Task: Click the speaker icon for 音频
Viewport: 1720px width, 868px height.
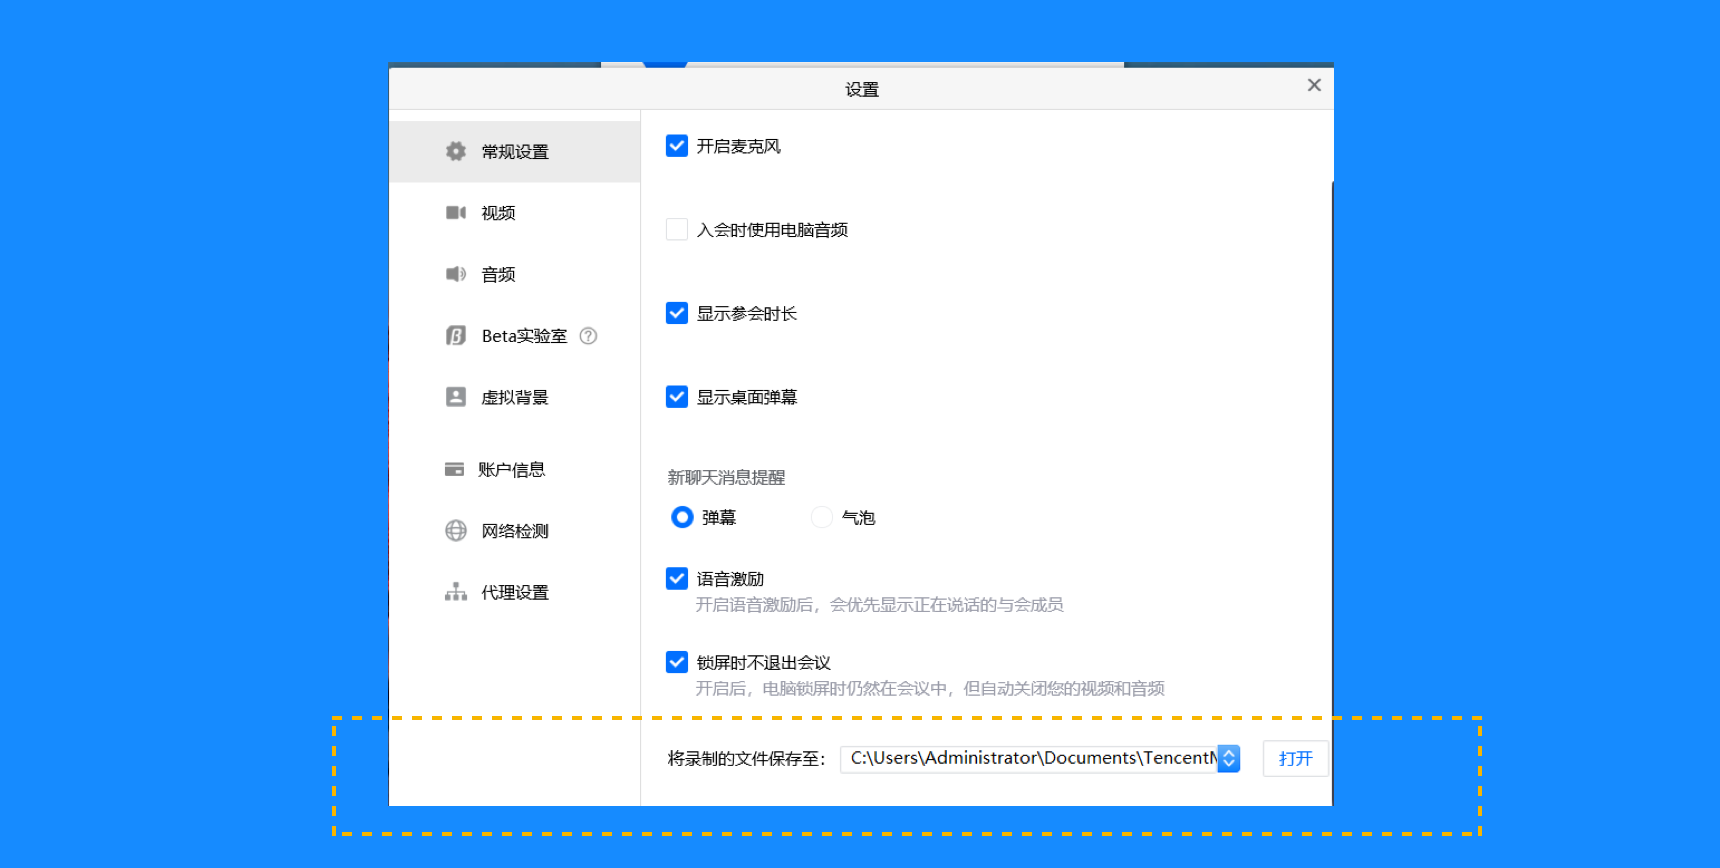Action: point(456,274)
